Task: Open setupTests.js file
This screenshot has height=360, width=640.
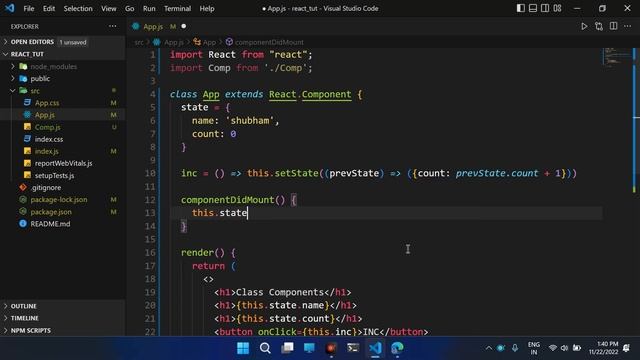Action: pos(54,176)
